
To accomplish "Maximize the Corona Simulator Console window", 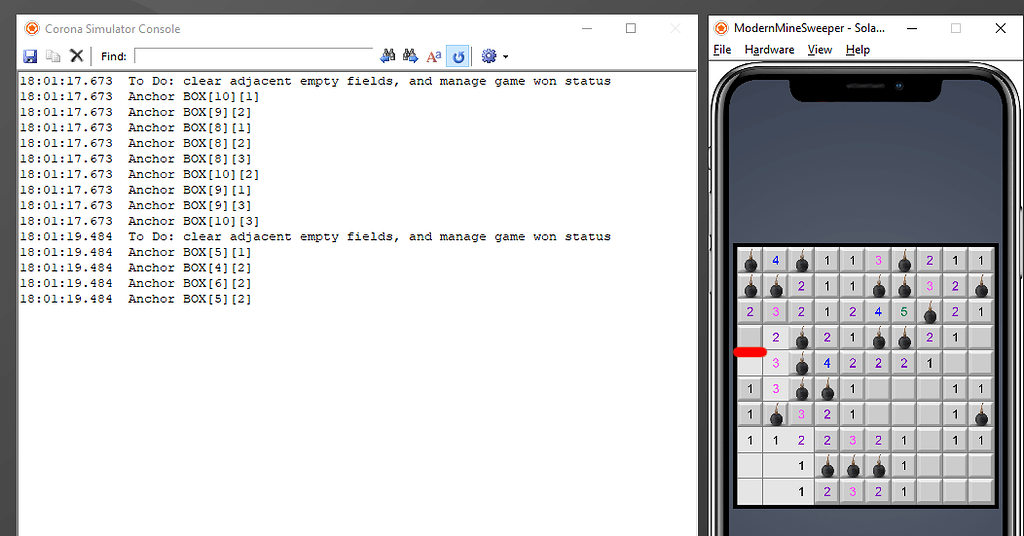I will tap(631, 28).
